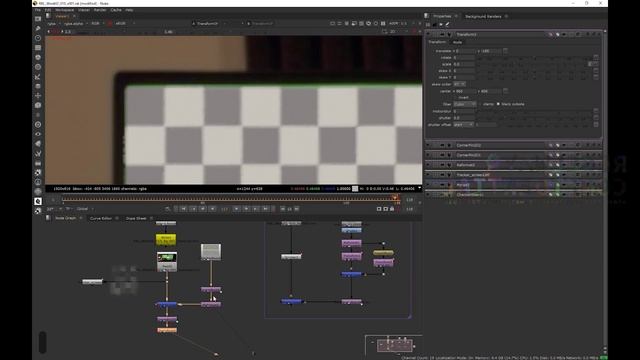This screenshot has height=360, width=640.
Task: Jump to the last frame button
Action: 266,209
